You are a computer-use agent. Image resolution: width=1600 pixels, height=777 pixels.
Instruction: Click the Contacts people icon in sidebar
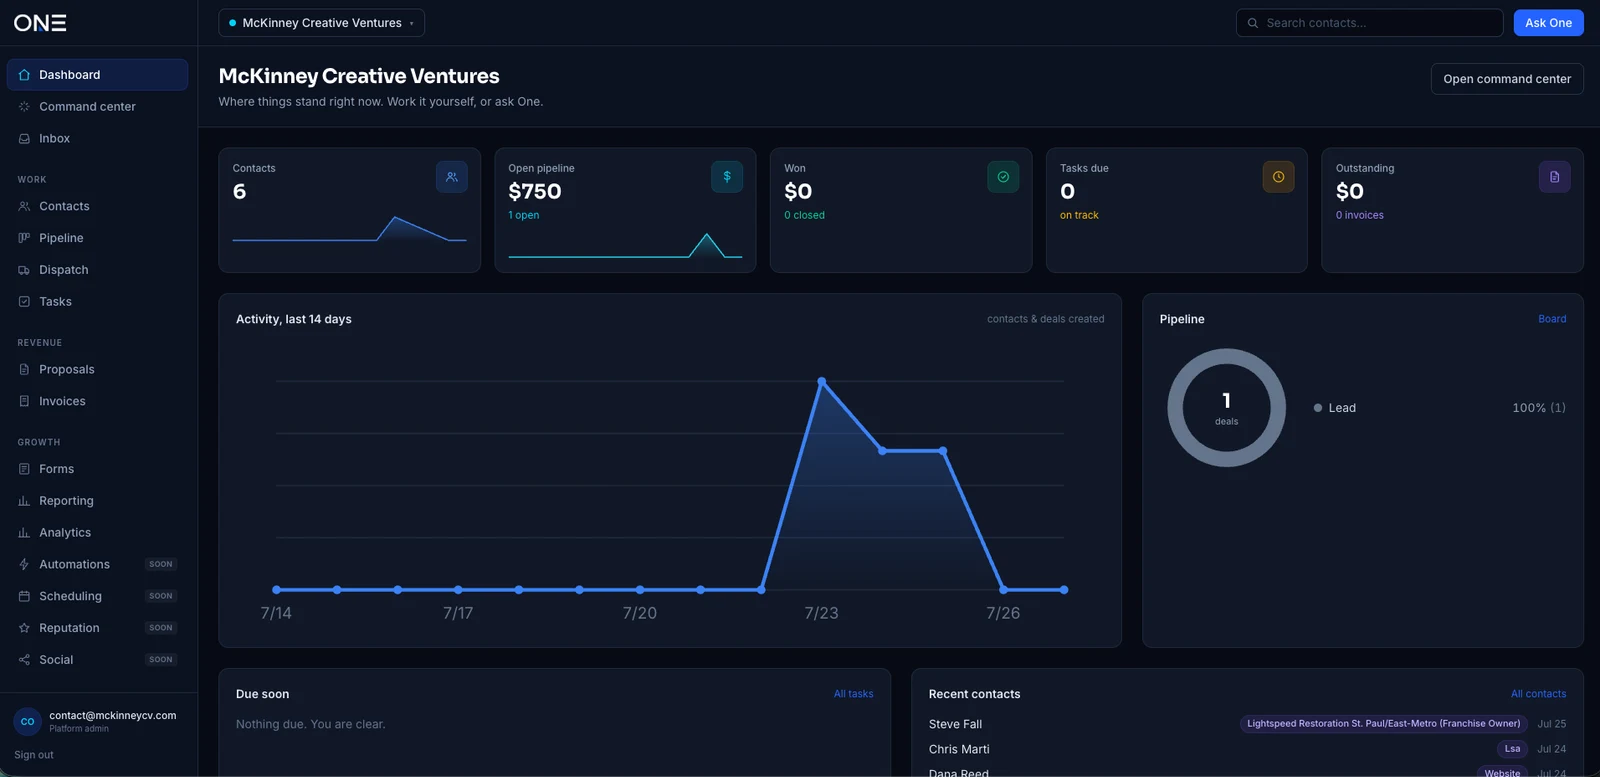[24, 206]
